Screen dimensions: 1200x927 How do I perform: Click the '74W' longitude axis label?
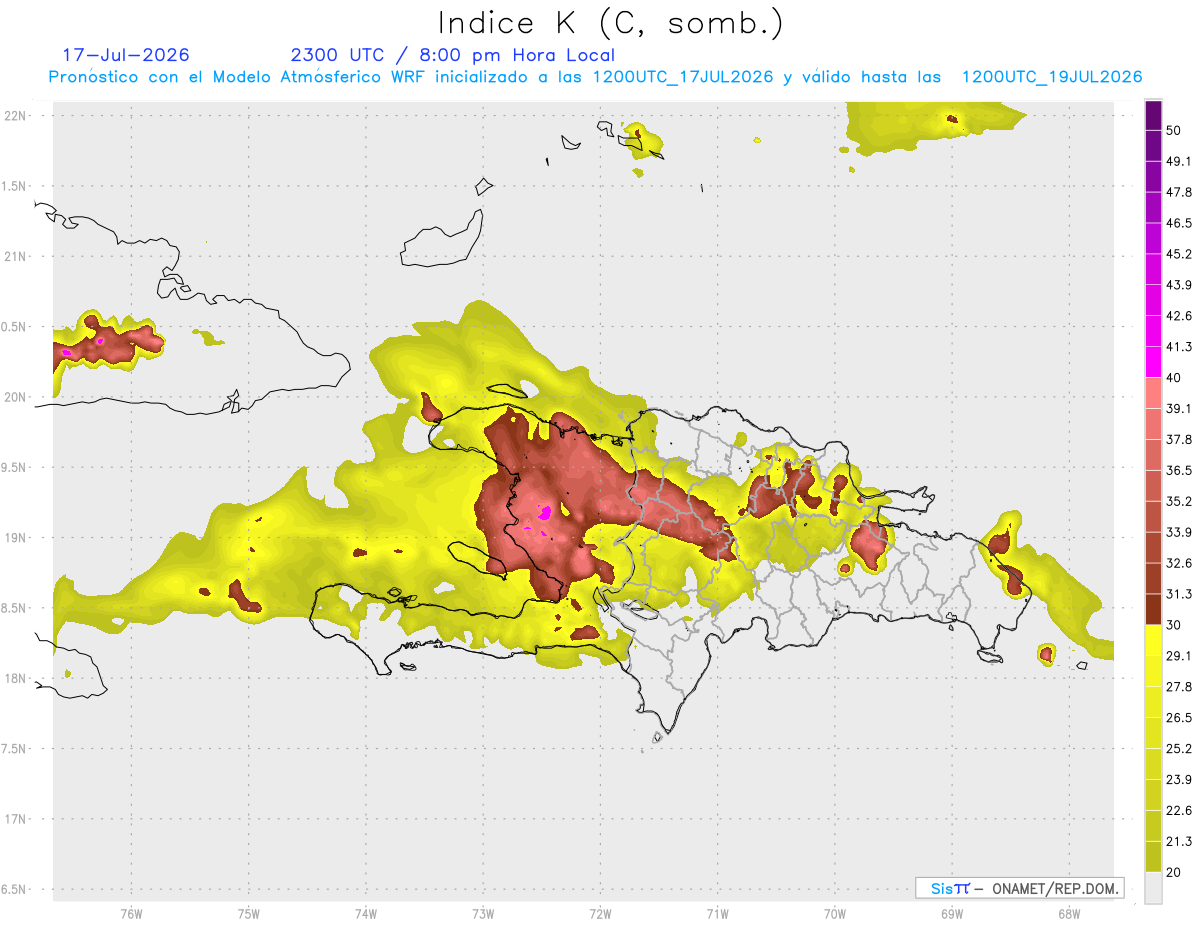coord(365,914)
